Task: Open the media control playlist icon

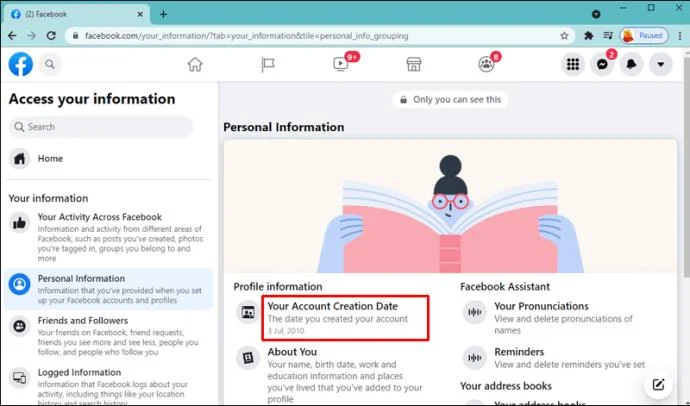Action: click(x=608, y=36)
